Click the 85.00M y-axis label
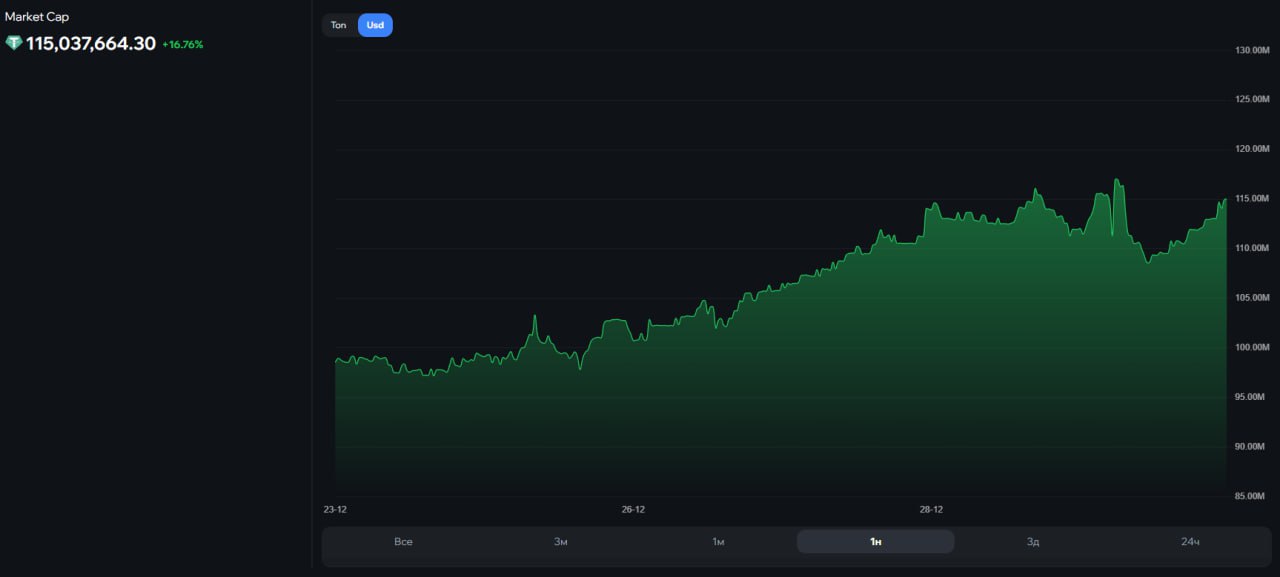The image size is (1280, 577). pyautogui.click(x=1252, y=496)
